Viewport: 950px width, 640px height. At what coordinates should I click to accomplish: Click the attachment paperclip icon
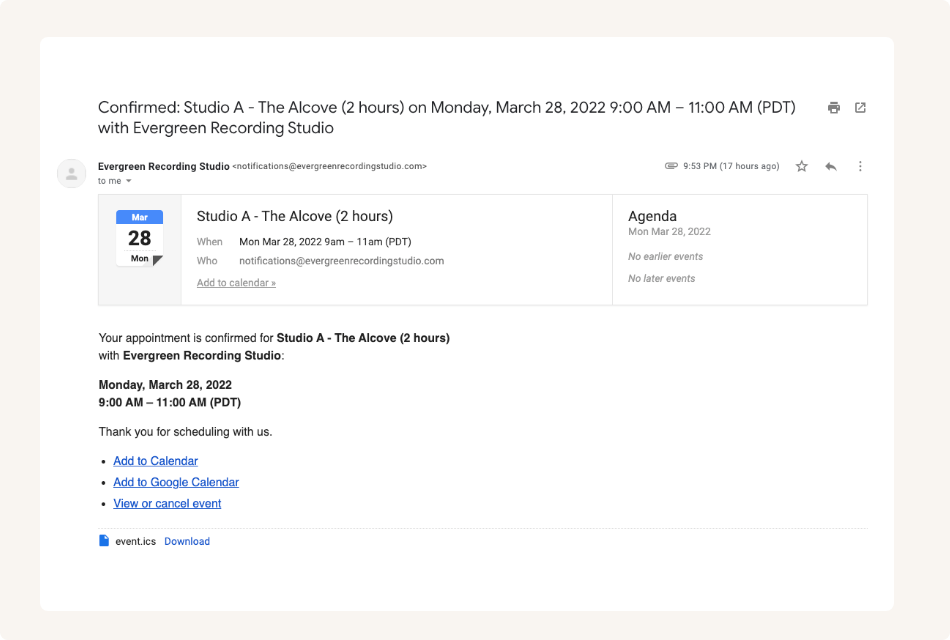pyautogui.click(x=671, y=166)
